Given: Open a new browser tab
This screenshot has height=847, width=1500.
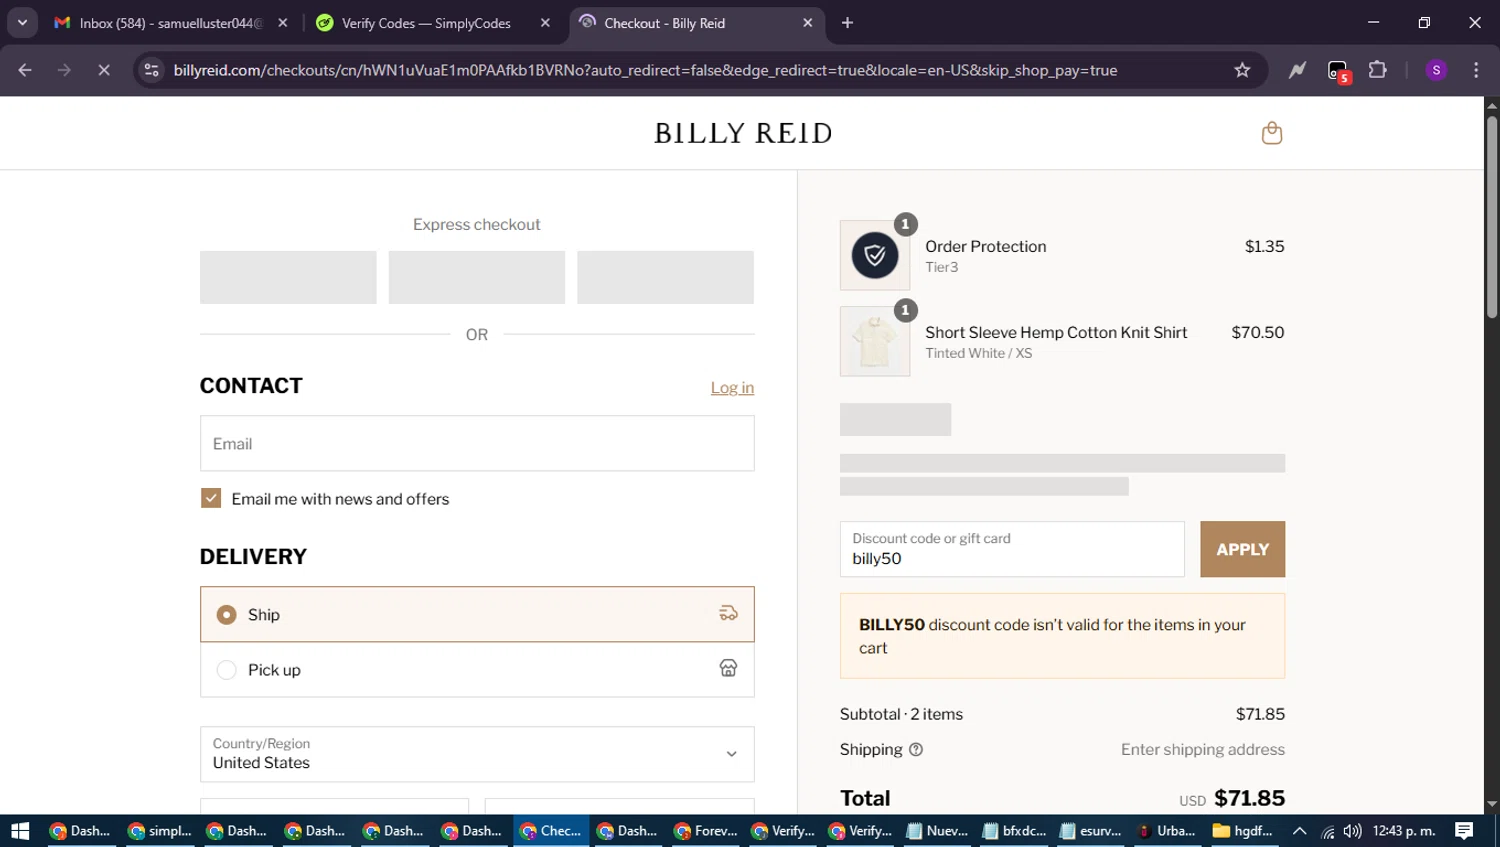Looking at the screenshot, I should pyautogui.click(x=847, y=23).
